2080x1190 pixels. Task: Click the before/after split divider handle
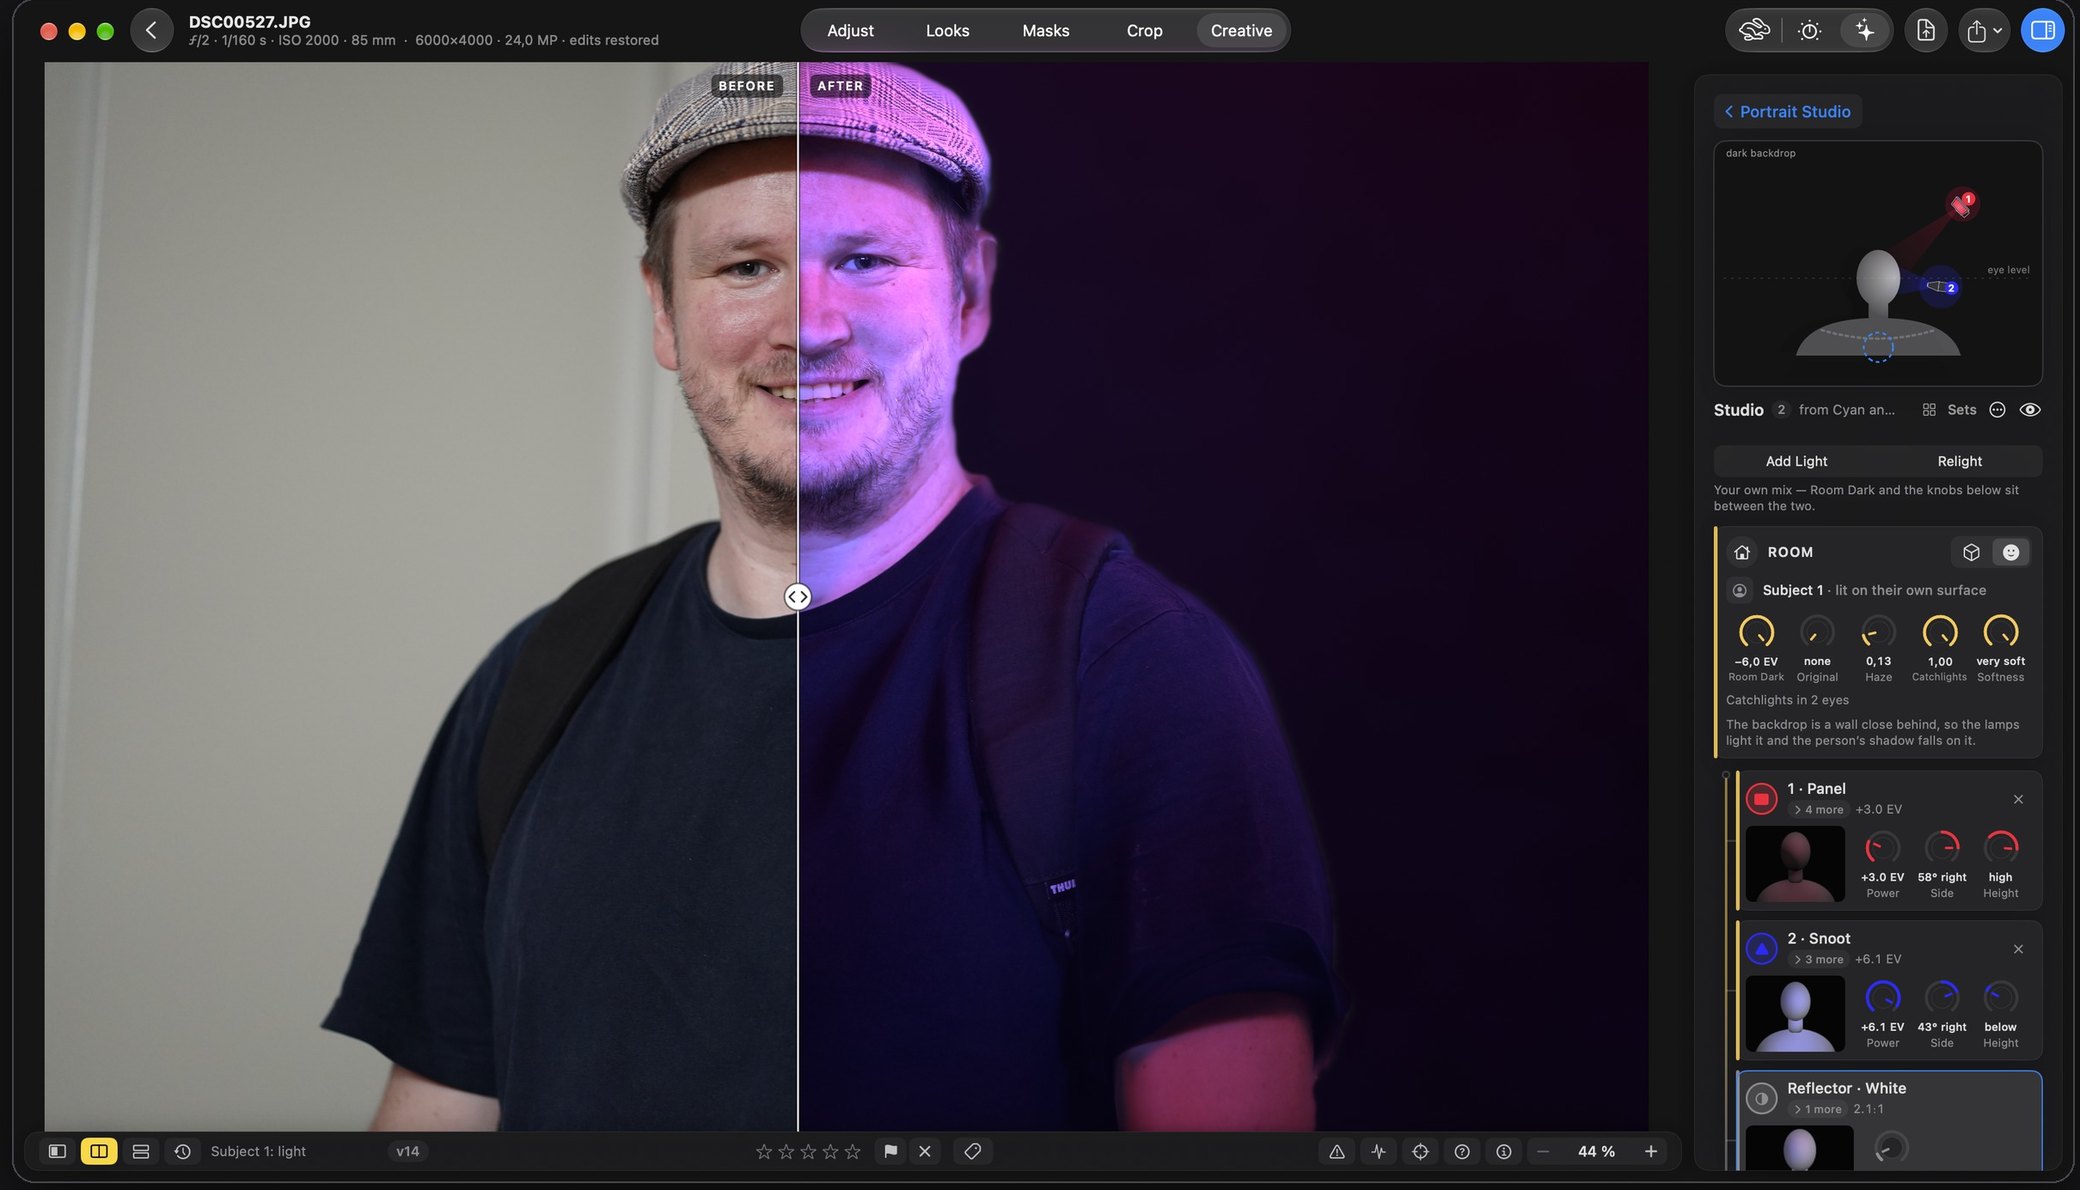point(797,597)
